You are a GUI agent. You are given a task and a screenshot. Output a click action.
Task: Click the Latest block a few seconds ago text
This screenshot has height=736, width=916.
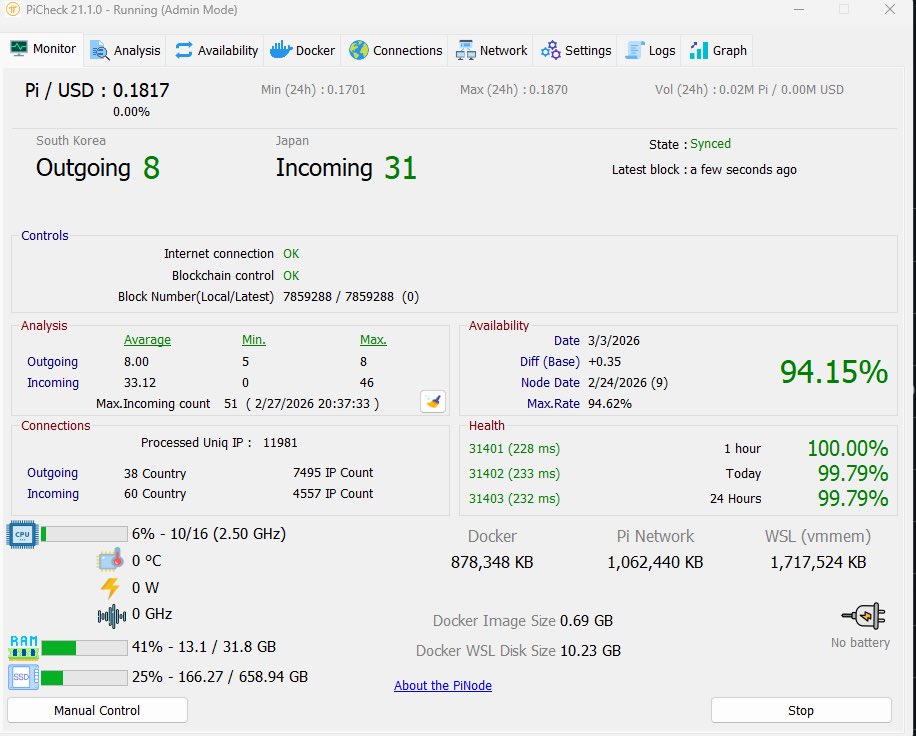(x=704, y=170)
